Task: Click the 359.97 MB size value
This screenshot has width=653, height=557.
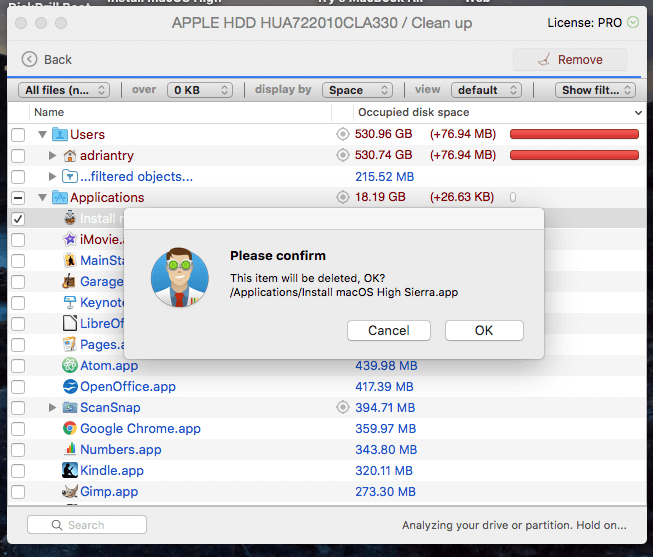Action: [386, 429]
